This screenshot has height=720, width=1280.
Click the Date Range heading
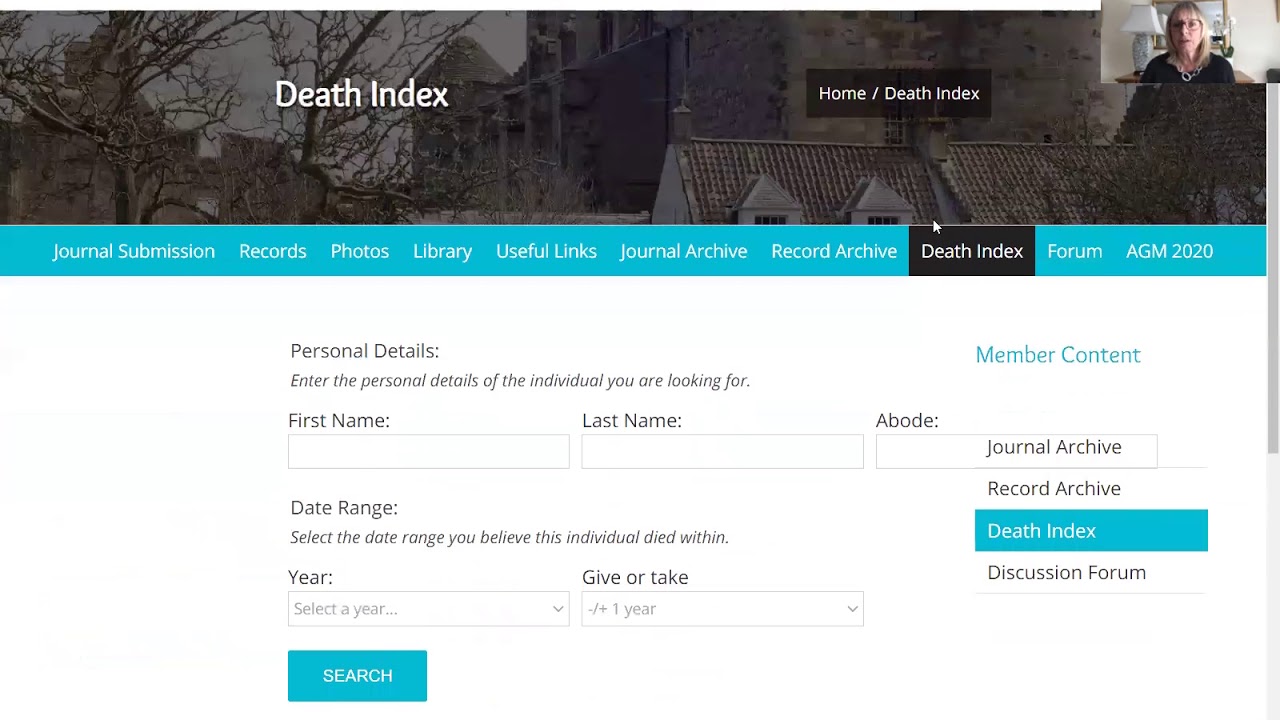click(x=344, y=508)
